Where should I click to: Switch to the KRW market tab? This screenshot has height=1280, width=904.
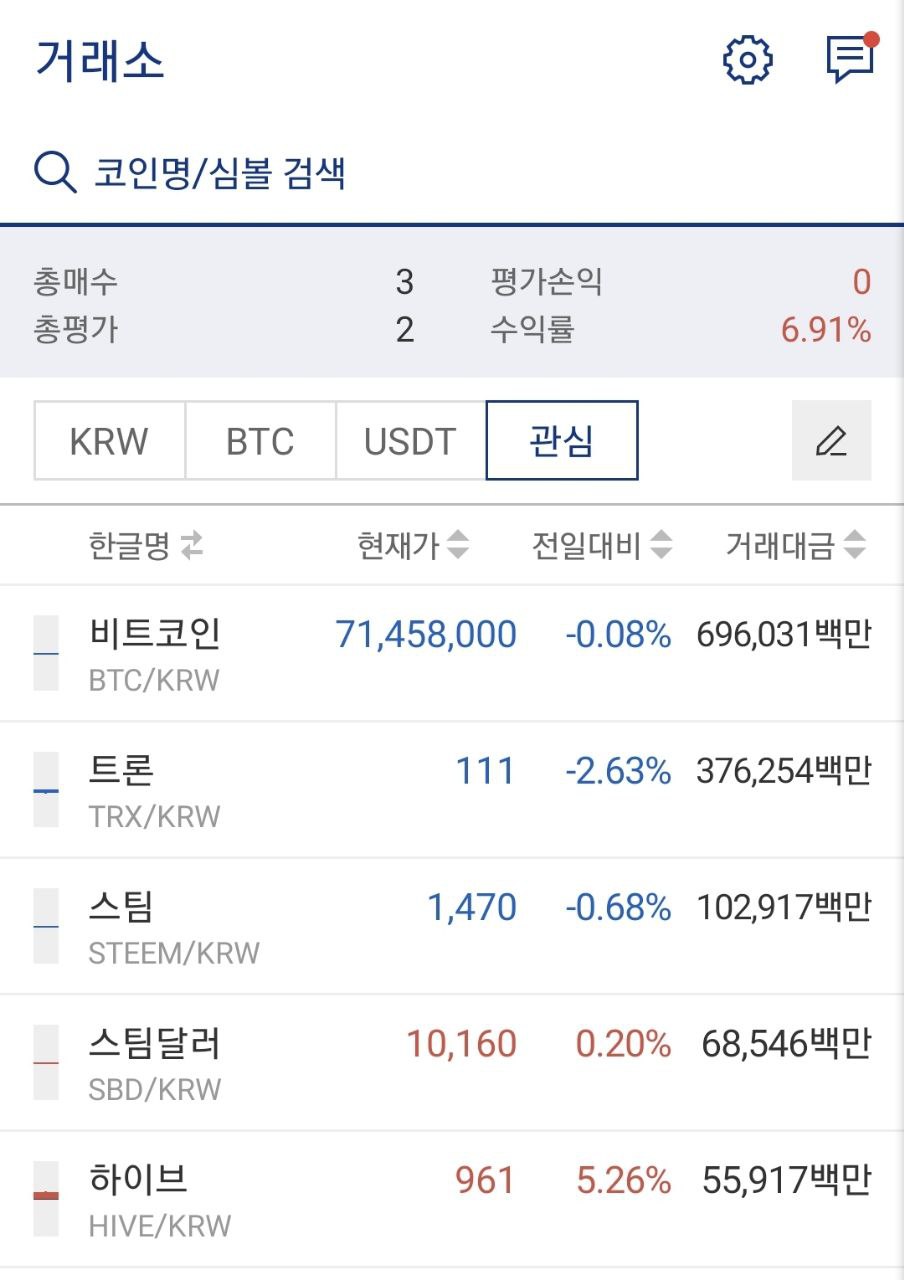pos(109,441)
